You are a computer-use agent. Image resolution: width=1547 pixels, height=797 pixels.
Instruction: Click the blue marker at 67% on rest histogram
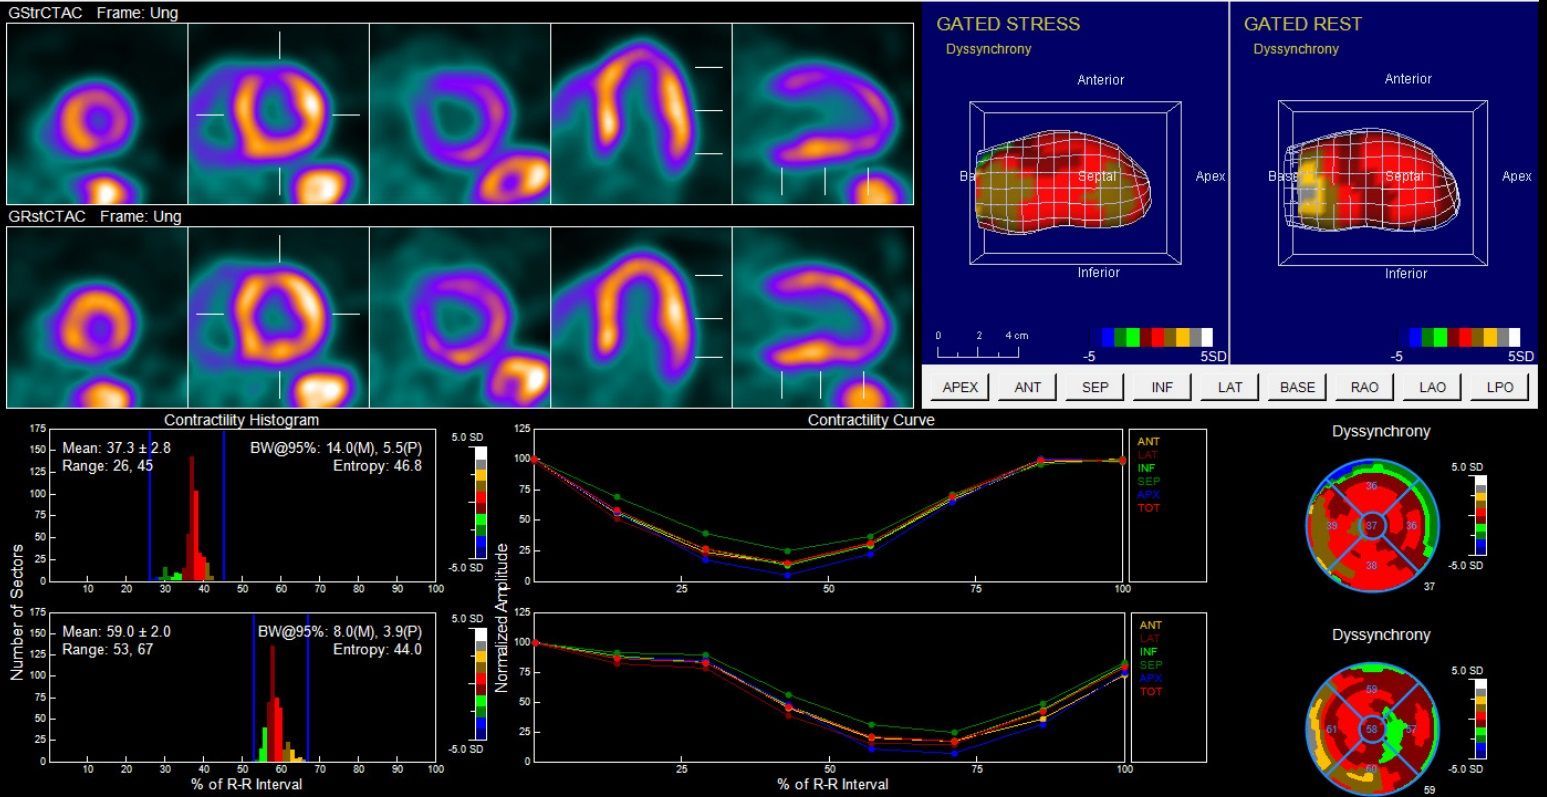pyautogui.click(x=308, y=687)
